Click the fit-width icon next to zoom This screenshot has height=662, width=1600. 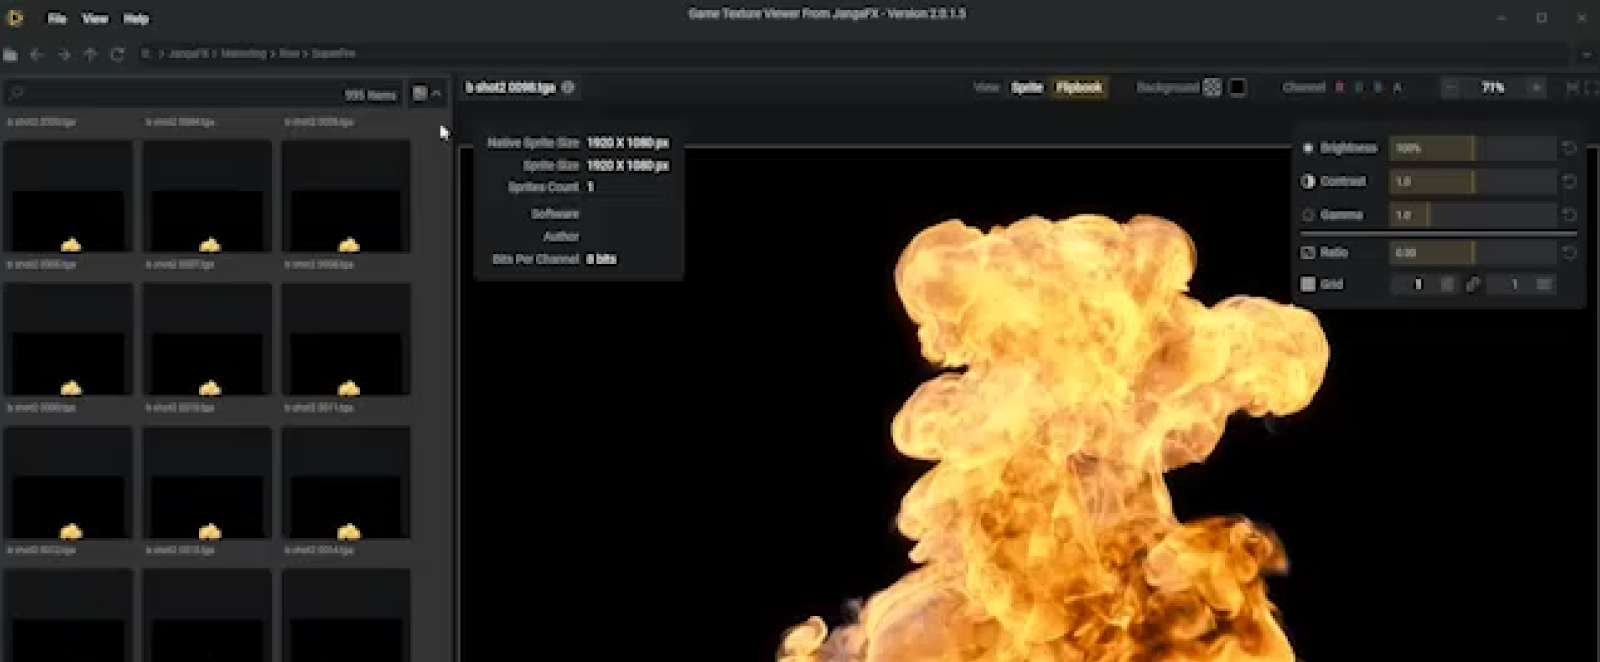point(1572,88)
